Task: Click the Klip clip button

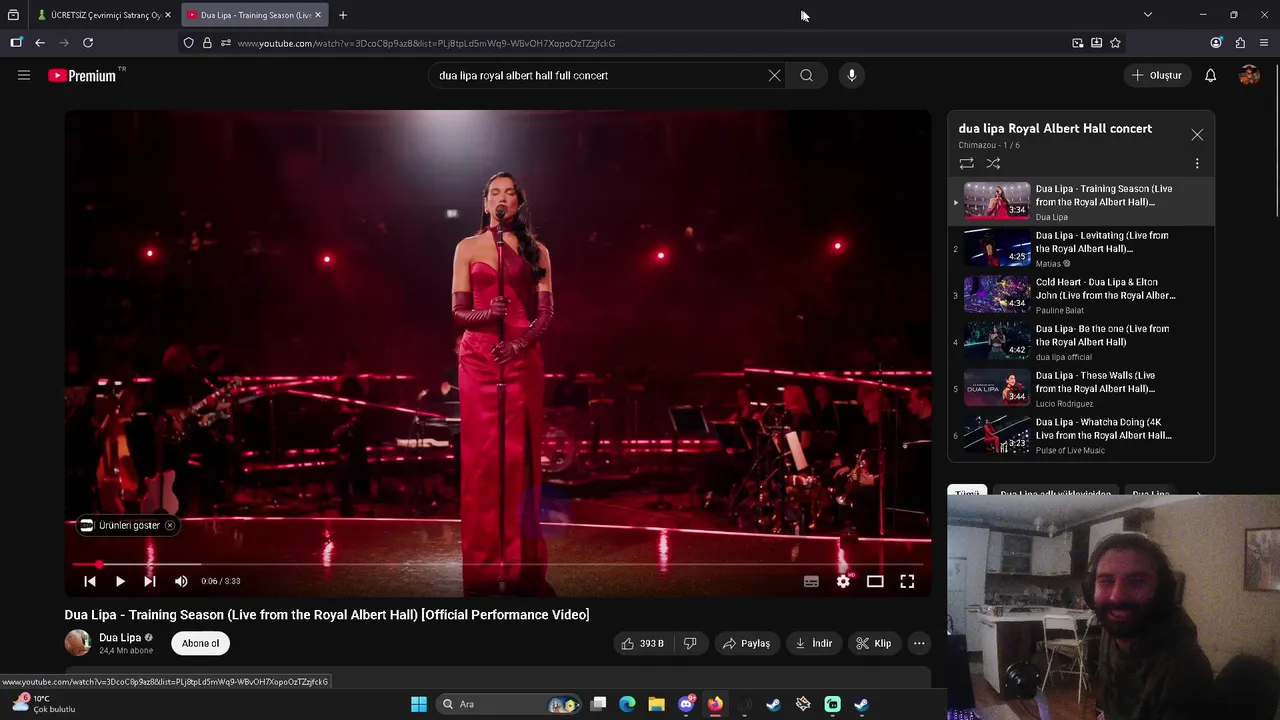Action: click(873, 643)
